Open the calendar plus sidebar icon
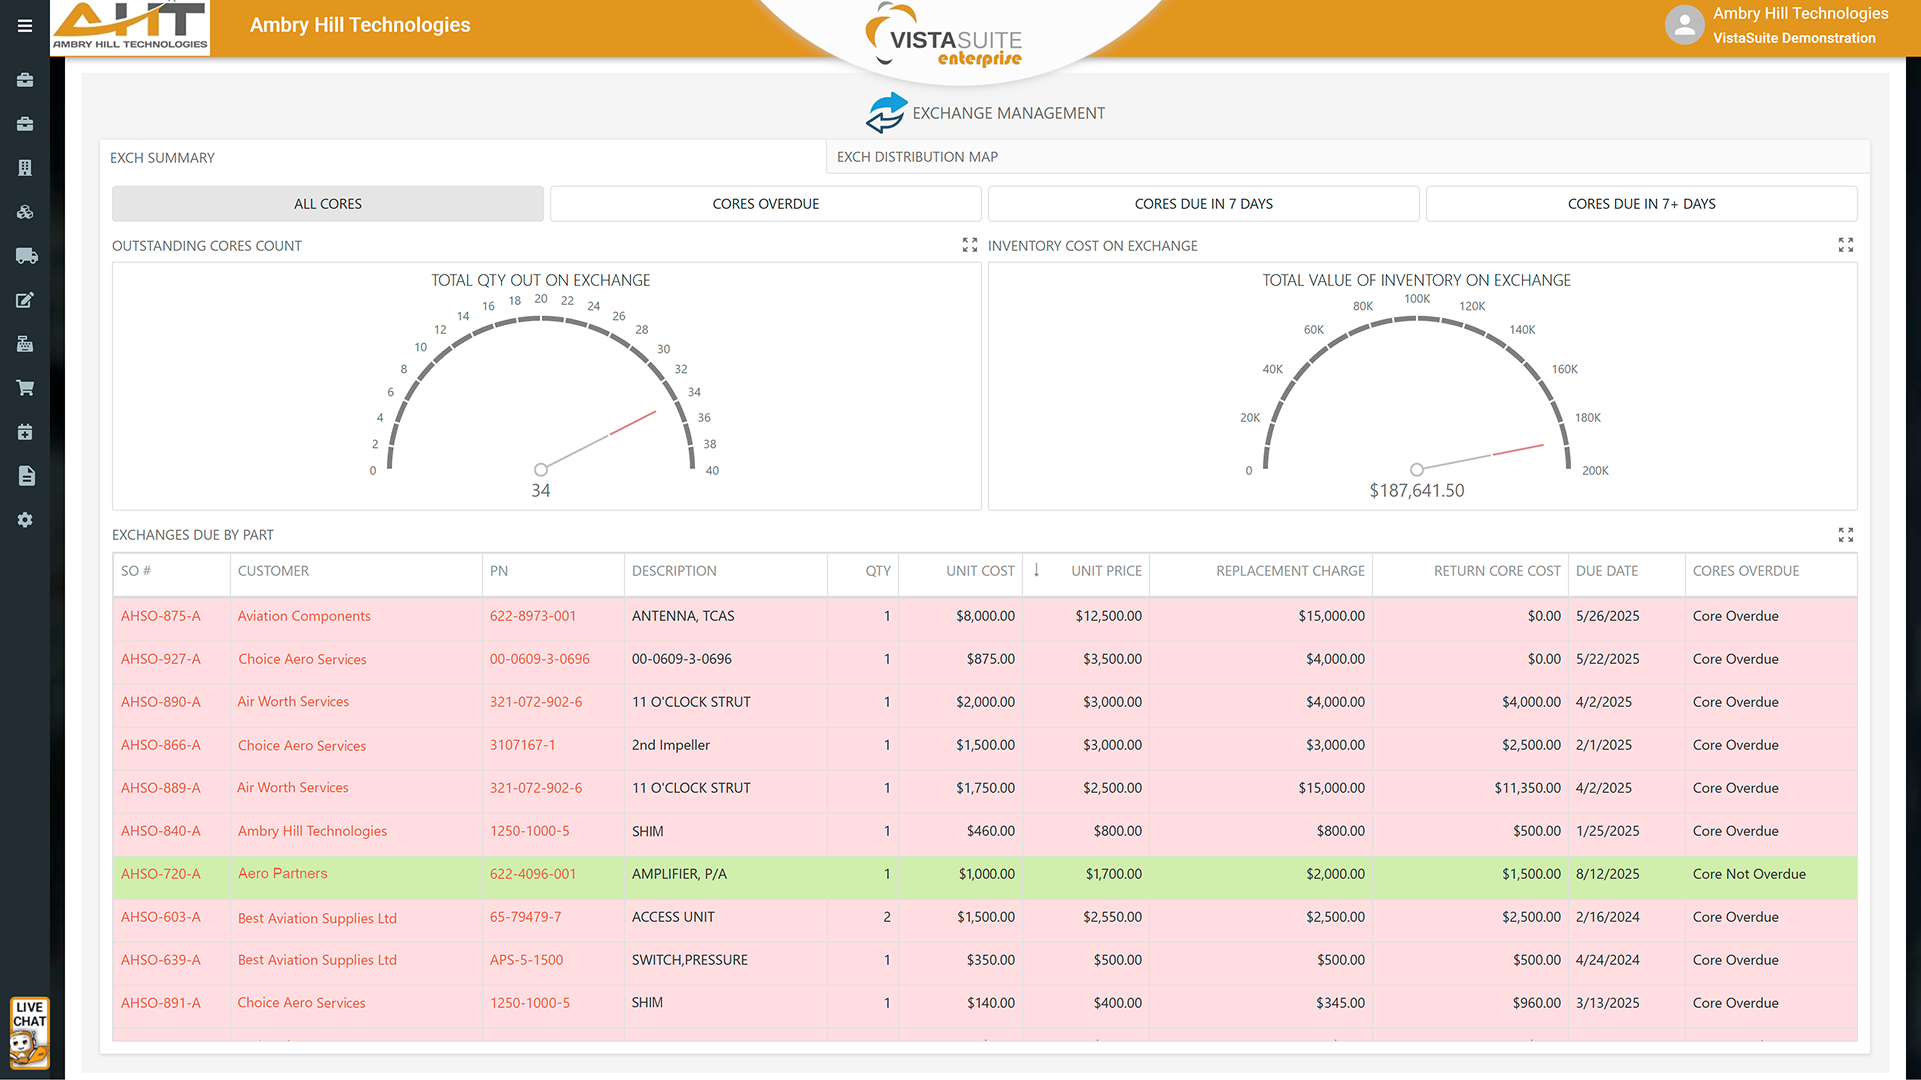The width and height of the screenshot is (1921, 1080). click(25, 432)
